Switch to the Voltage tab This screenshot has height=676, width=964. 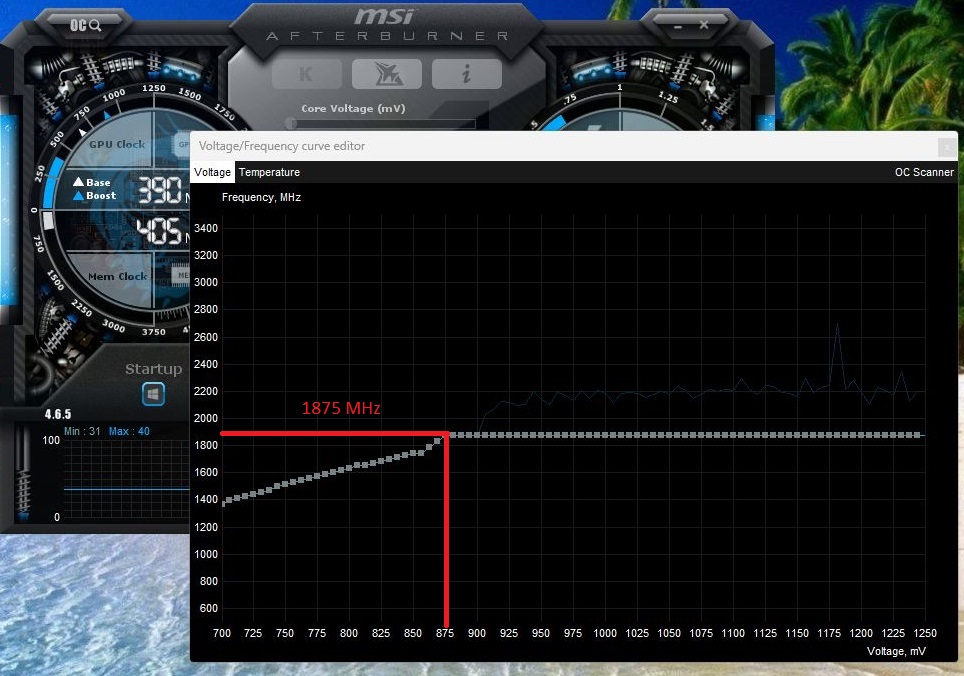[x=213, y=172]
